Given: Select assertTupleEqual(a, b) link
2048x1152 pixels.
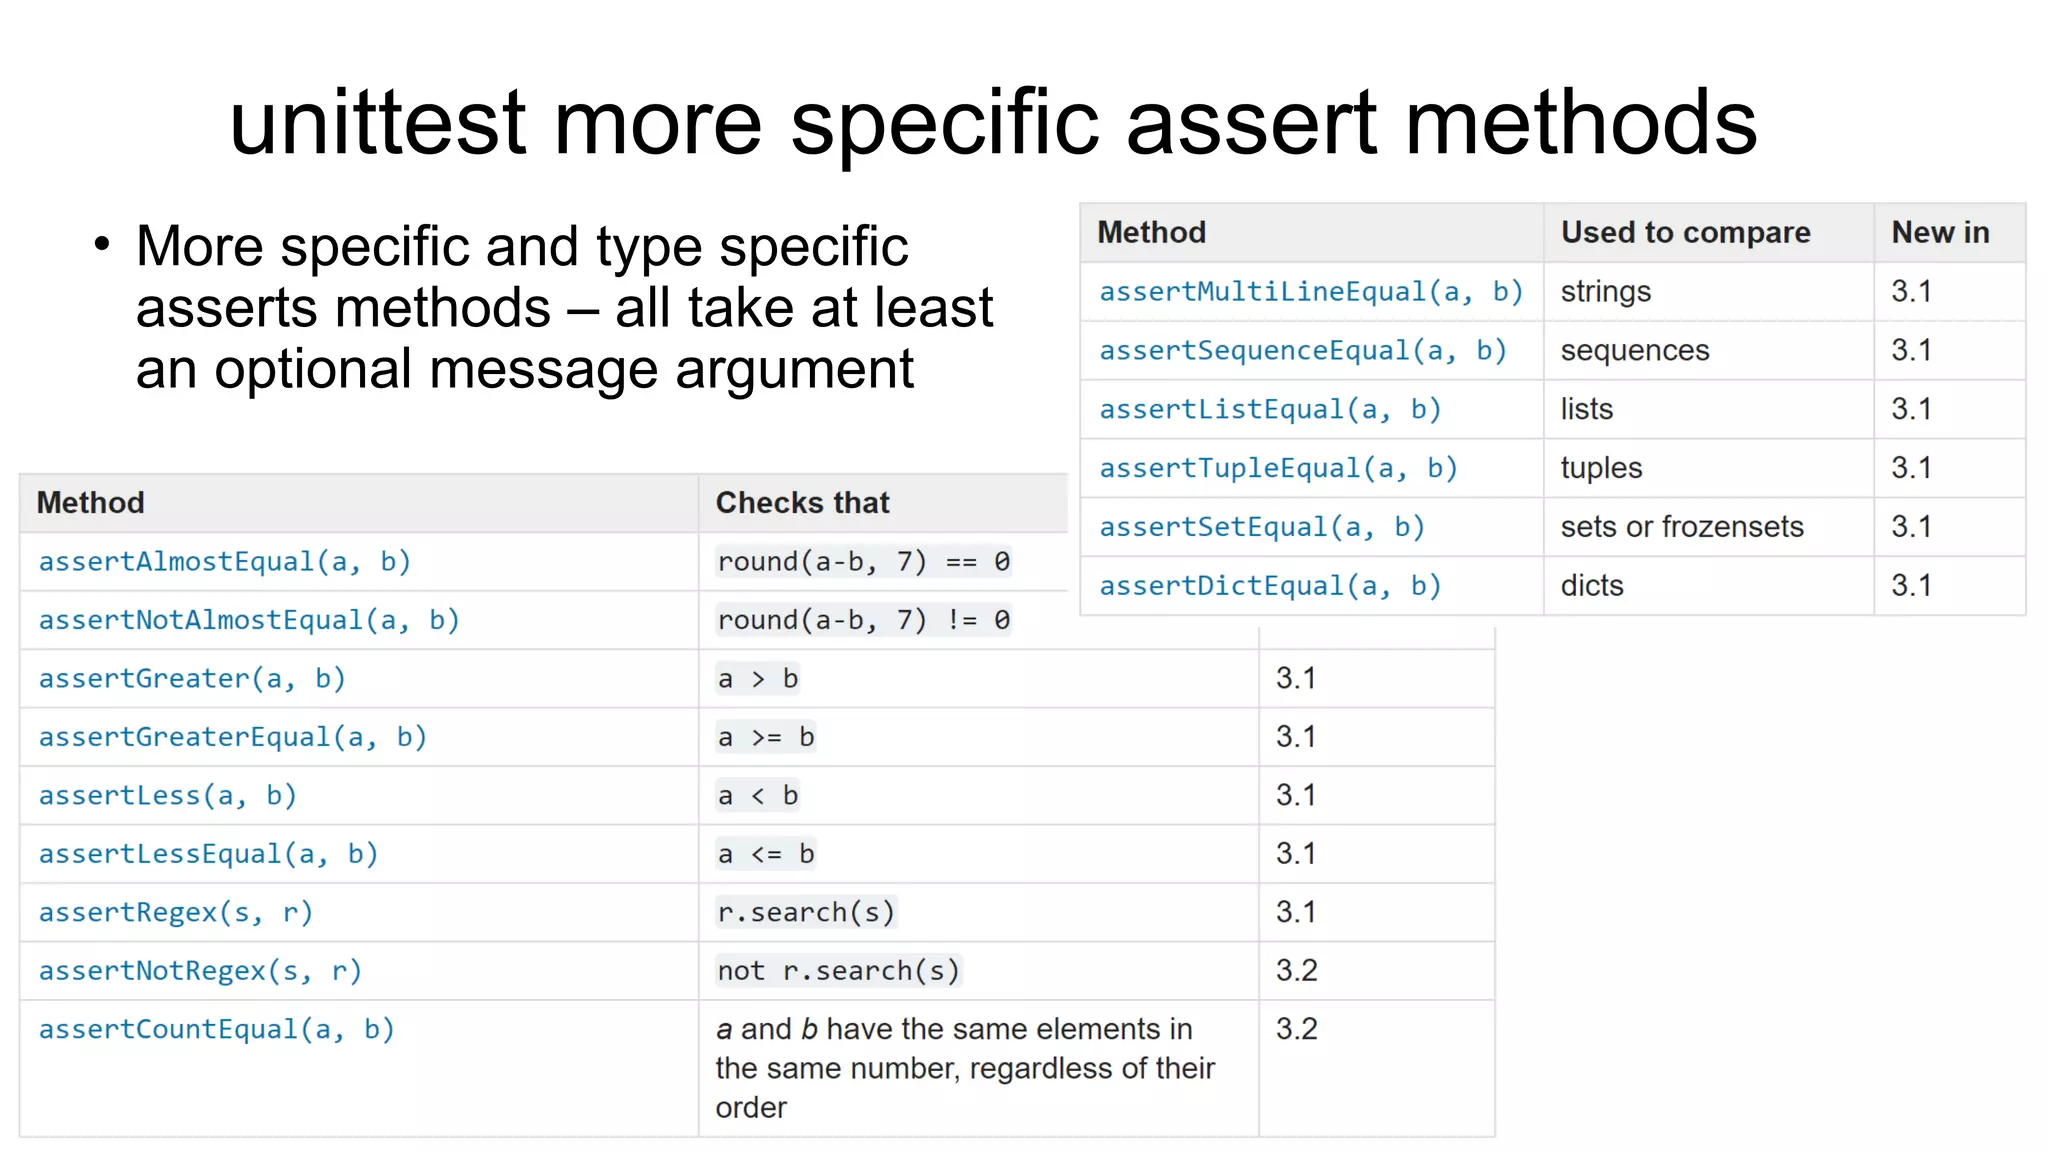Looking at the screenshot, I should coord(1278,469).
